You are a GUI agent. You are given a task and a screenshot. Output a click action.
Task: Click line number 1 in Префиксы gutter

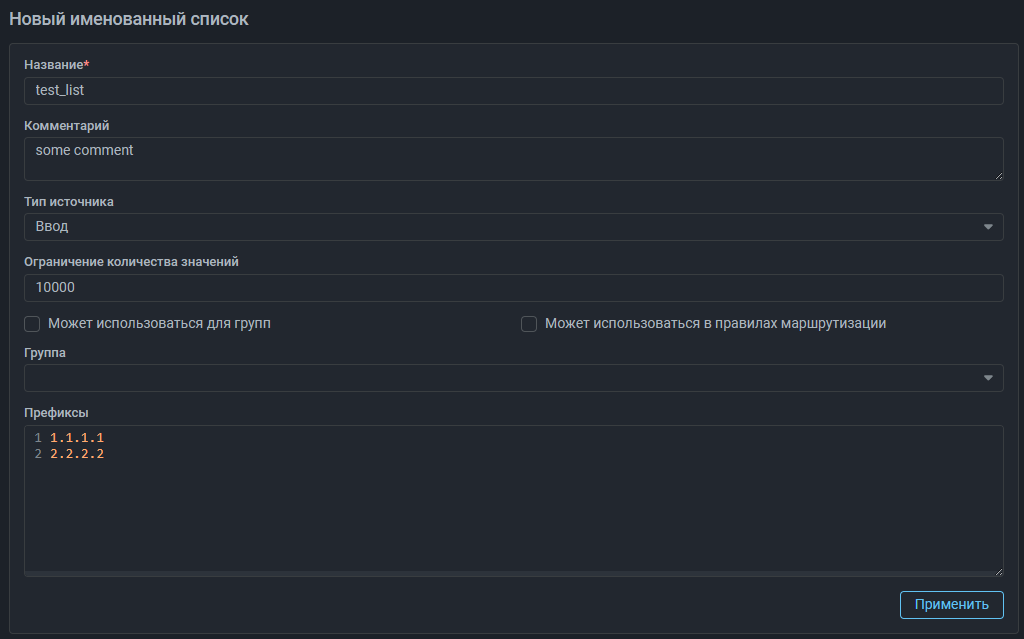(x=38, y=438)
